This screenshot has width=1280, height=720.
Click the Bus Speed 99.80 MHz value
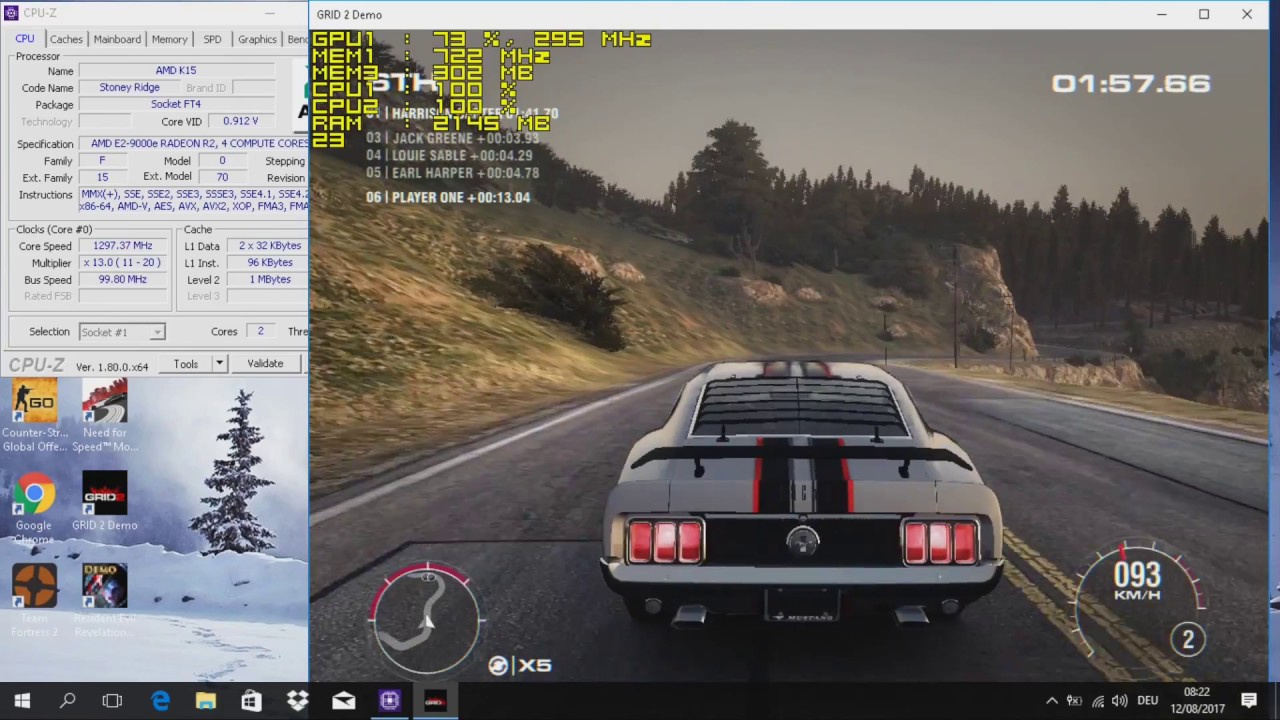(x=122, y=280)
